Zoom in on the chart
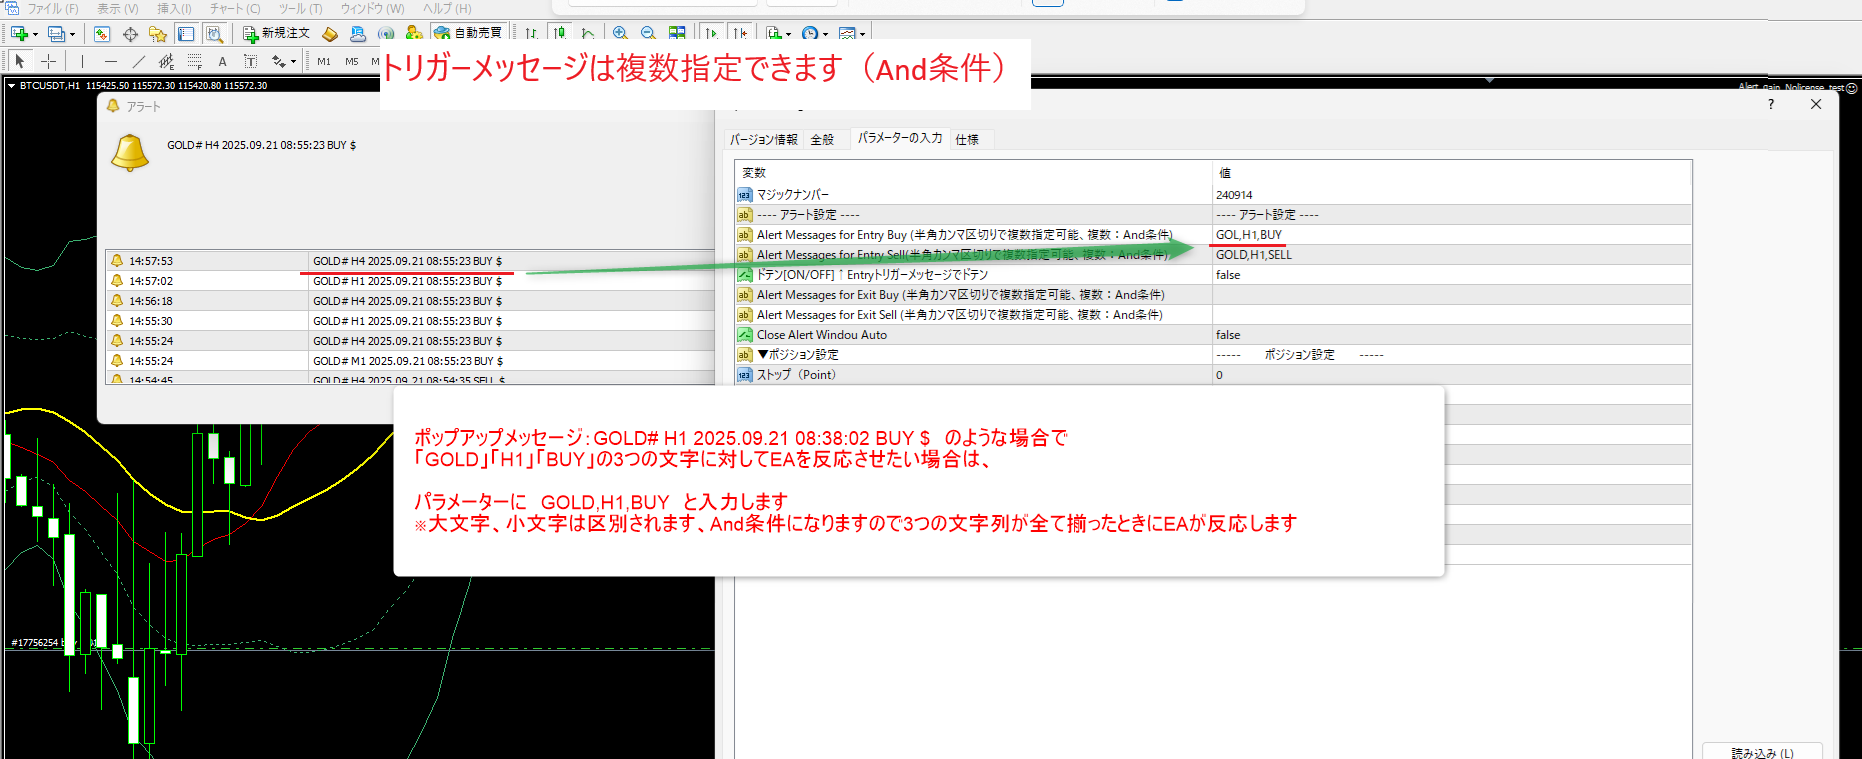Screen dimensions: 1862x759 (x=620, y=34)
